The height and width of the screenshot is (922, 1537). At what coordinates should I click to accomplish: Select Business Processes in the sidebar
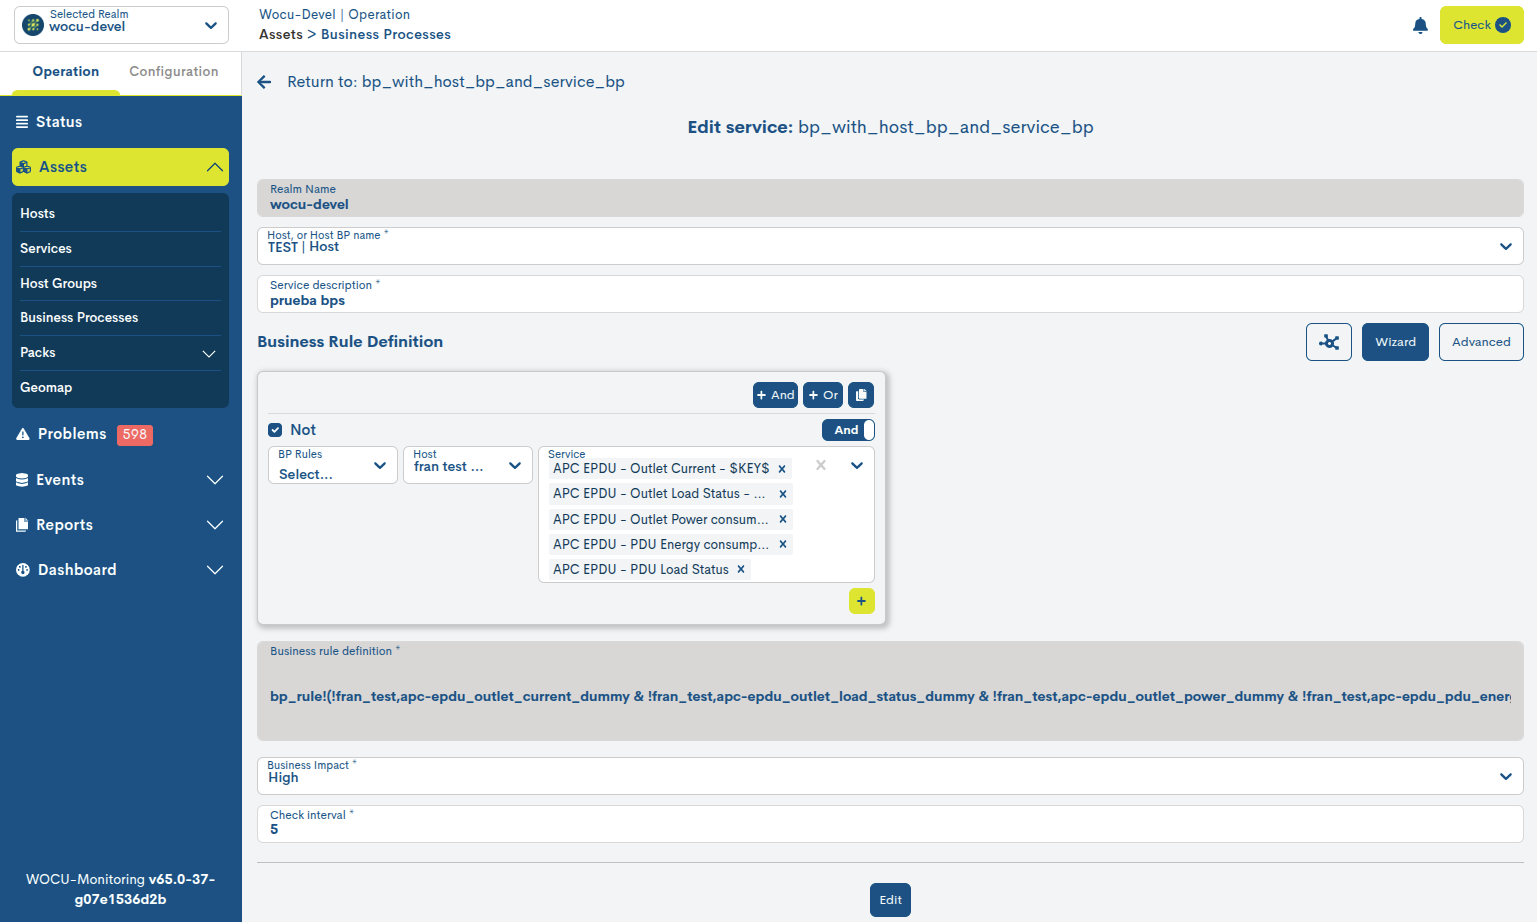click(79, 317)
